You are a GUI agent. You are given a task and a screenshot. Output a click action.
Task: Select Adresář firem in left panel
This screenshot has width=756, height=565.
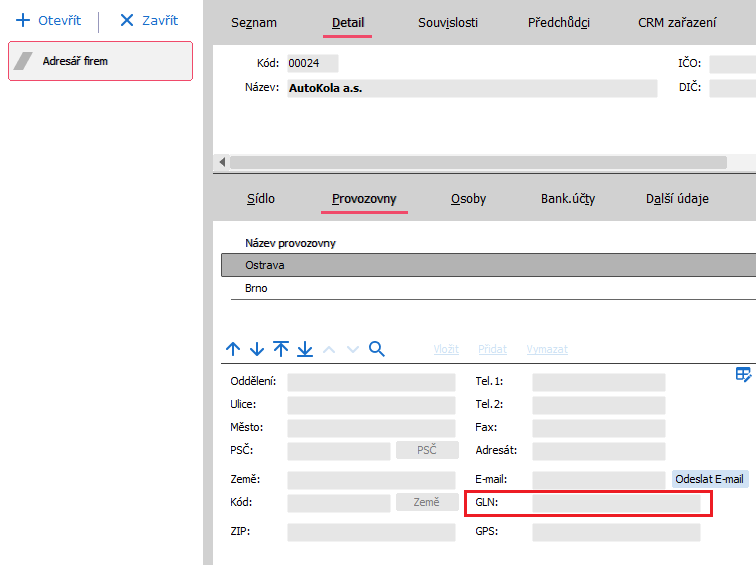100,61
